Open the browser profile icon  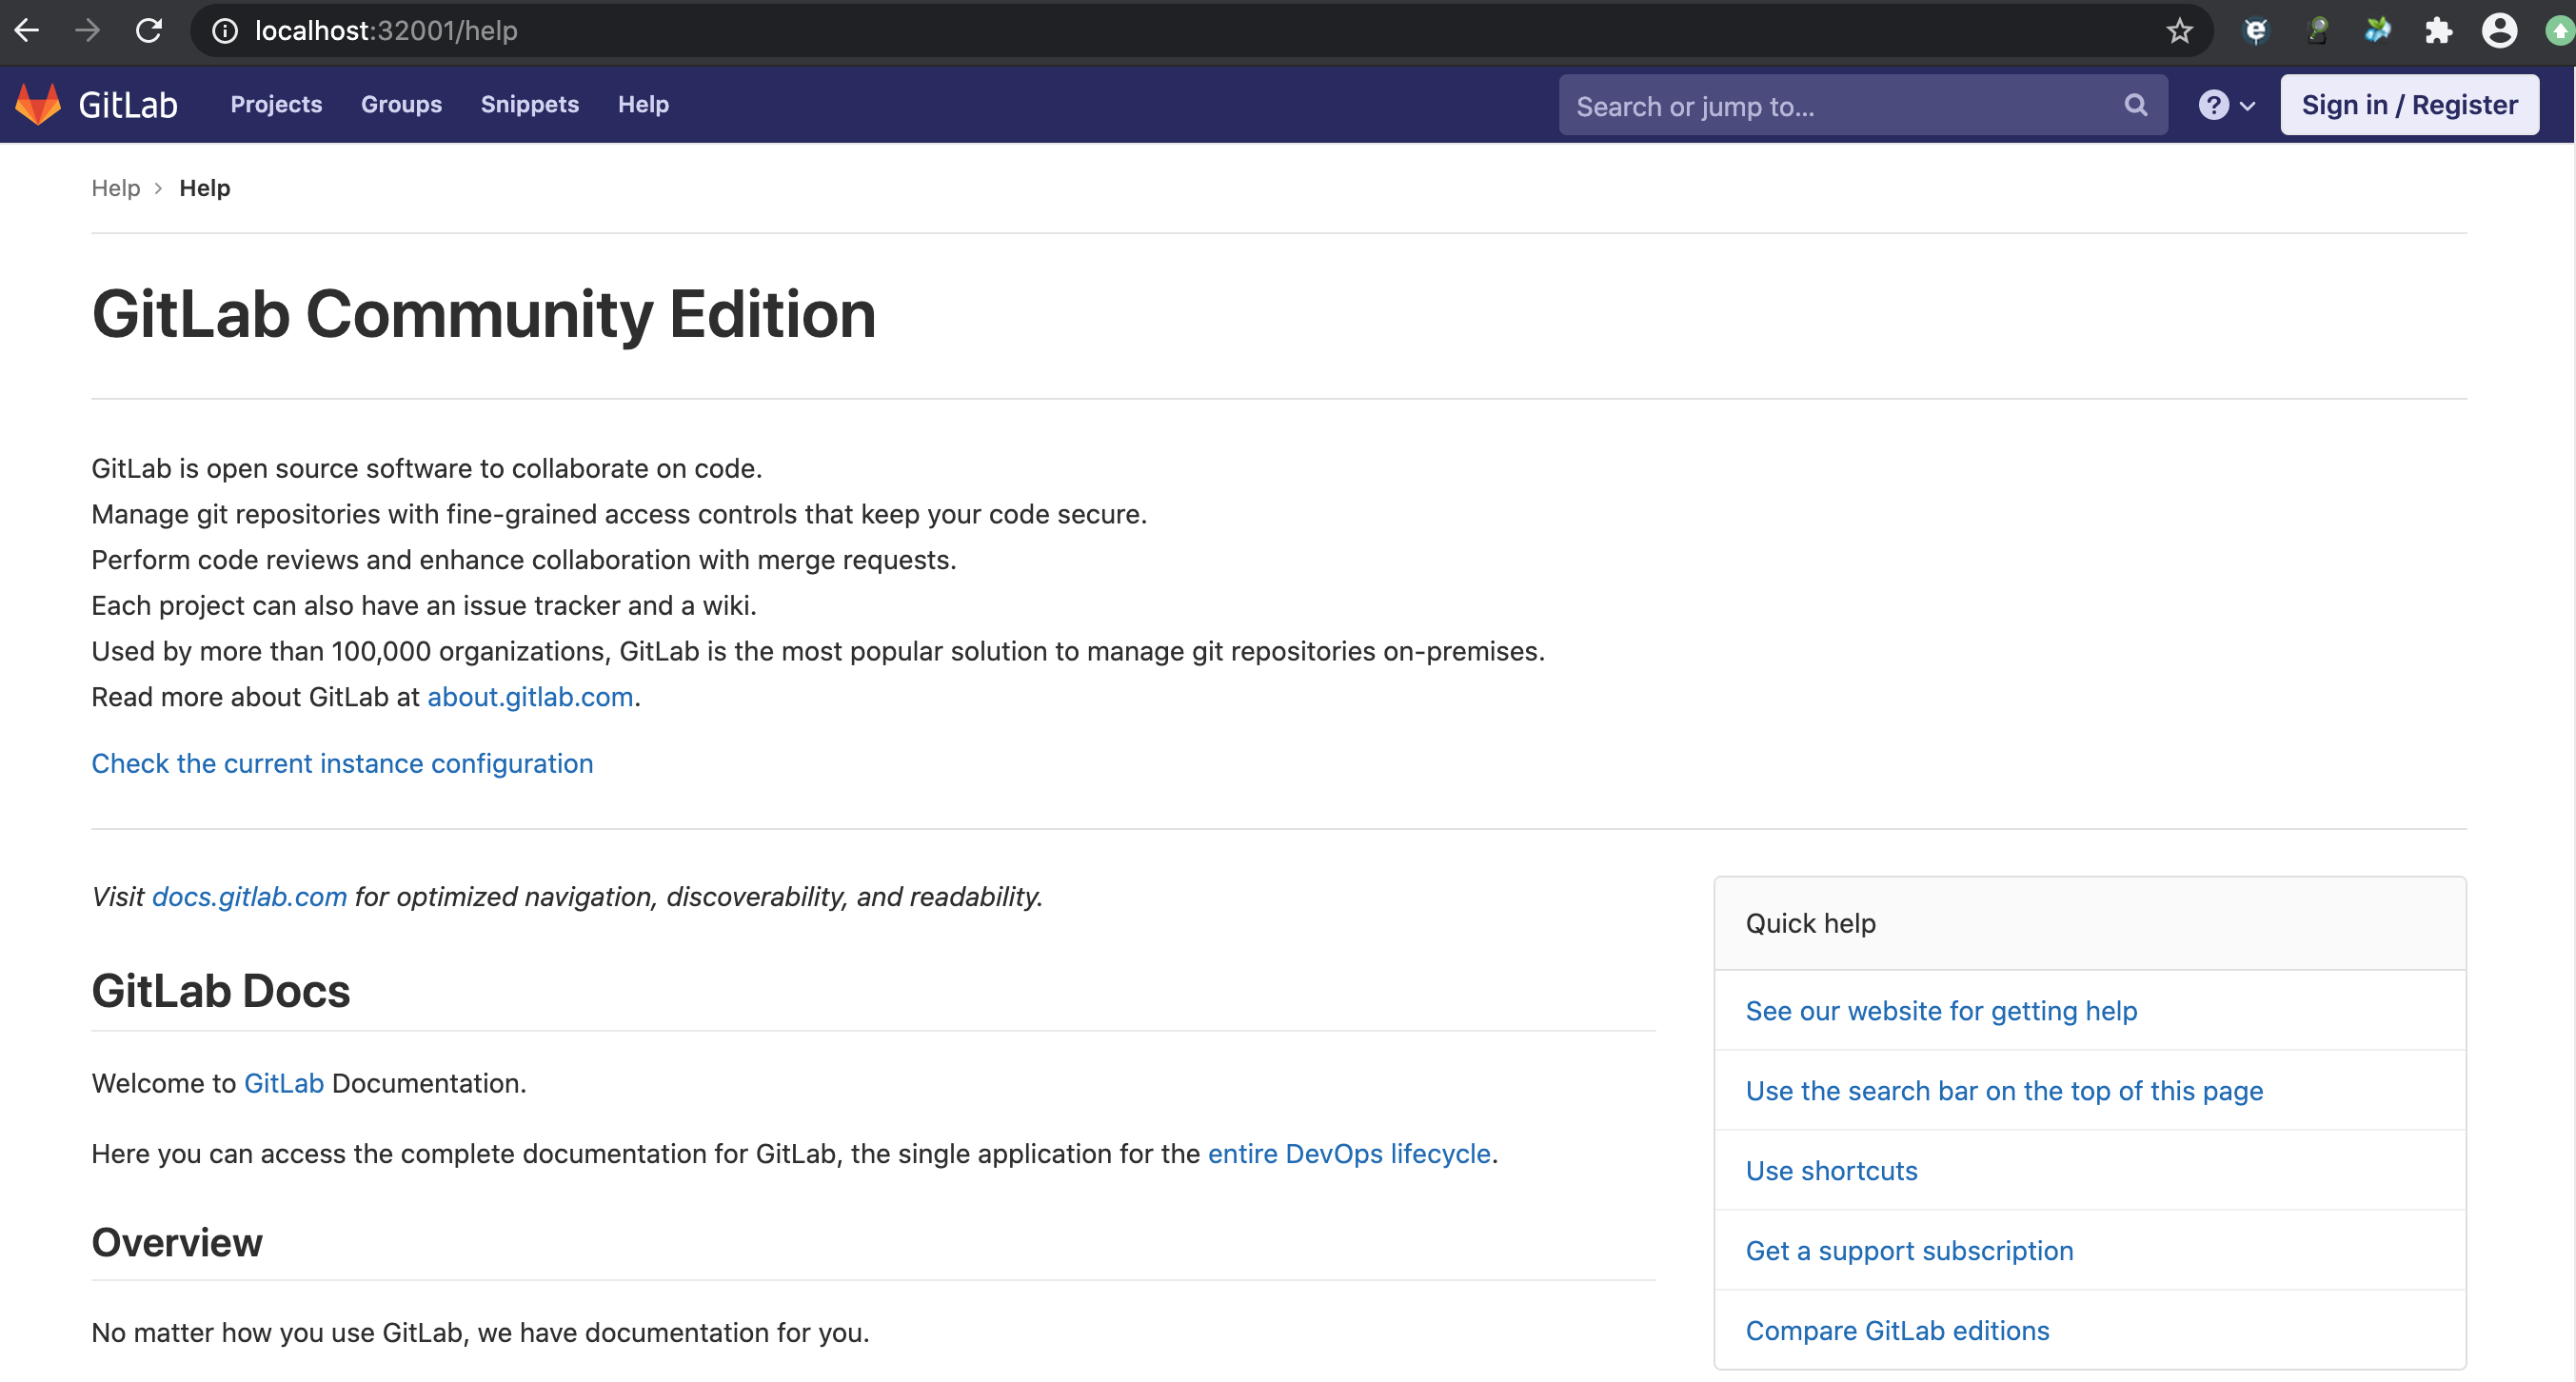coord(2499,30)
